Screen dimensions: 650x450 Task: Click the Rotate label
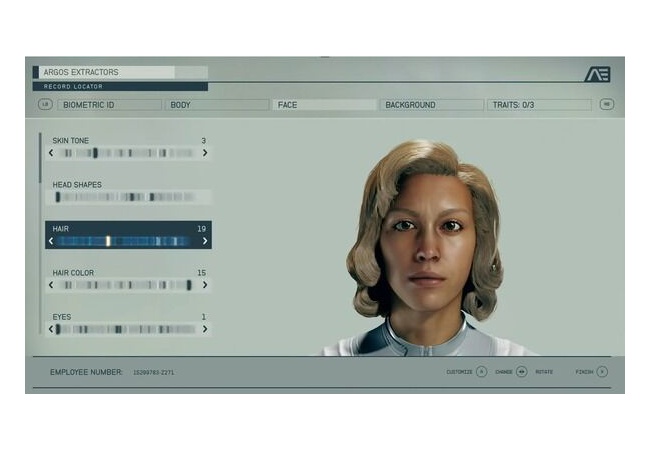544,372
